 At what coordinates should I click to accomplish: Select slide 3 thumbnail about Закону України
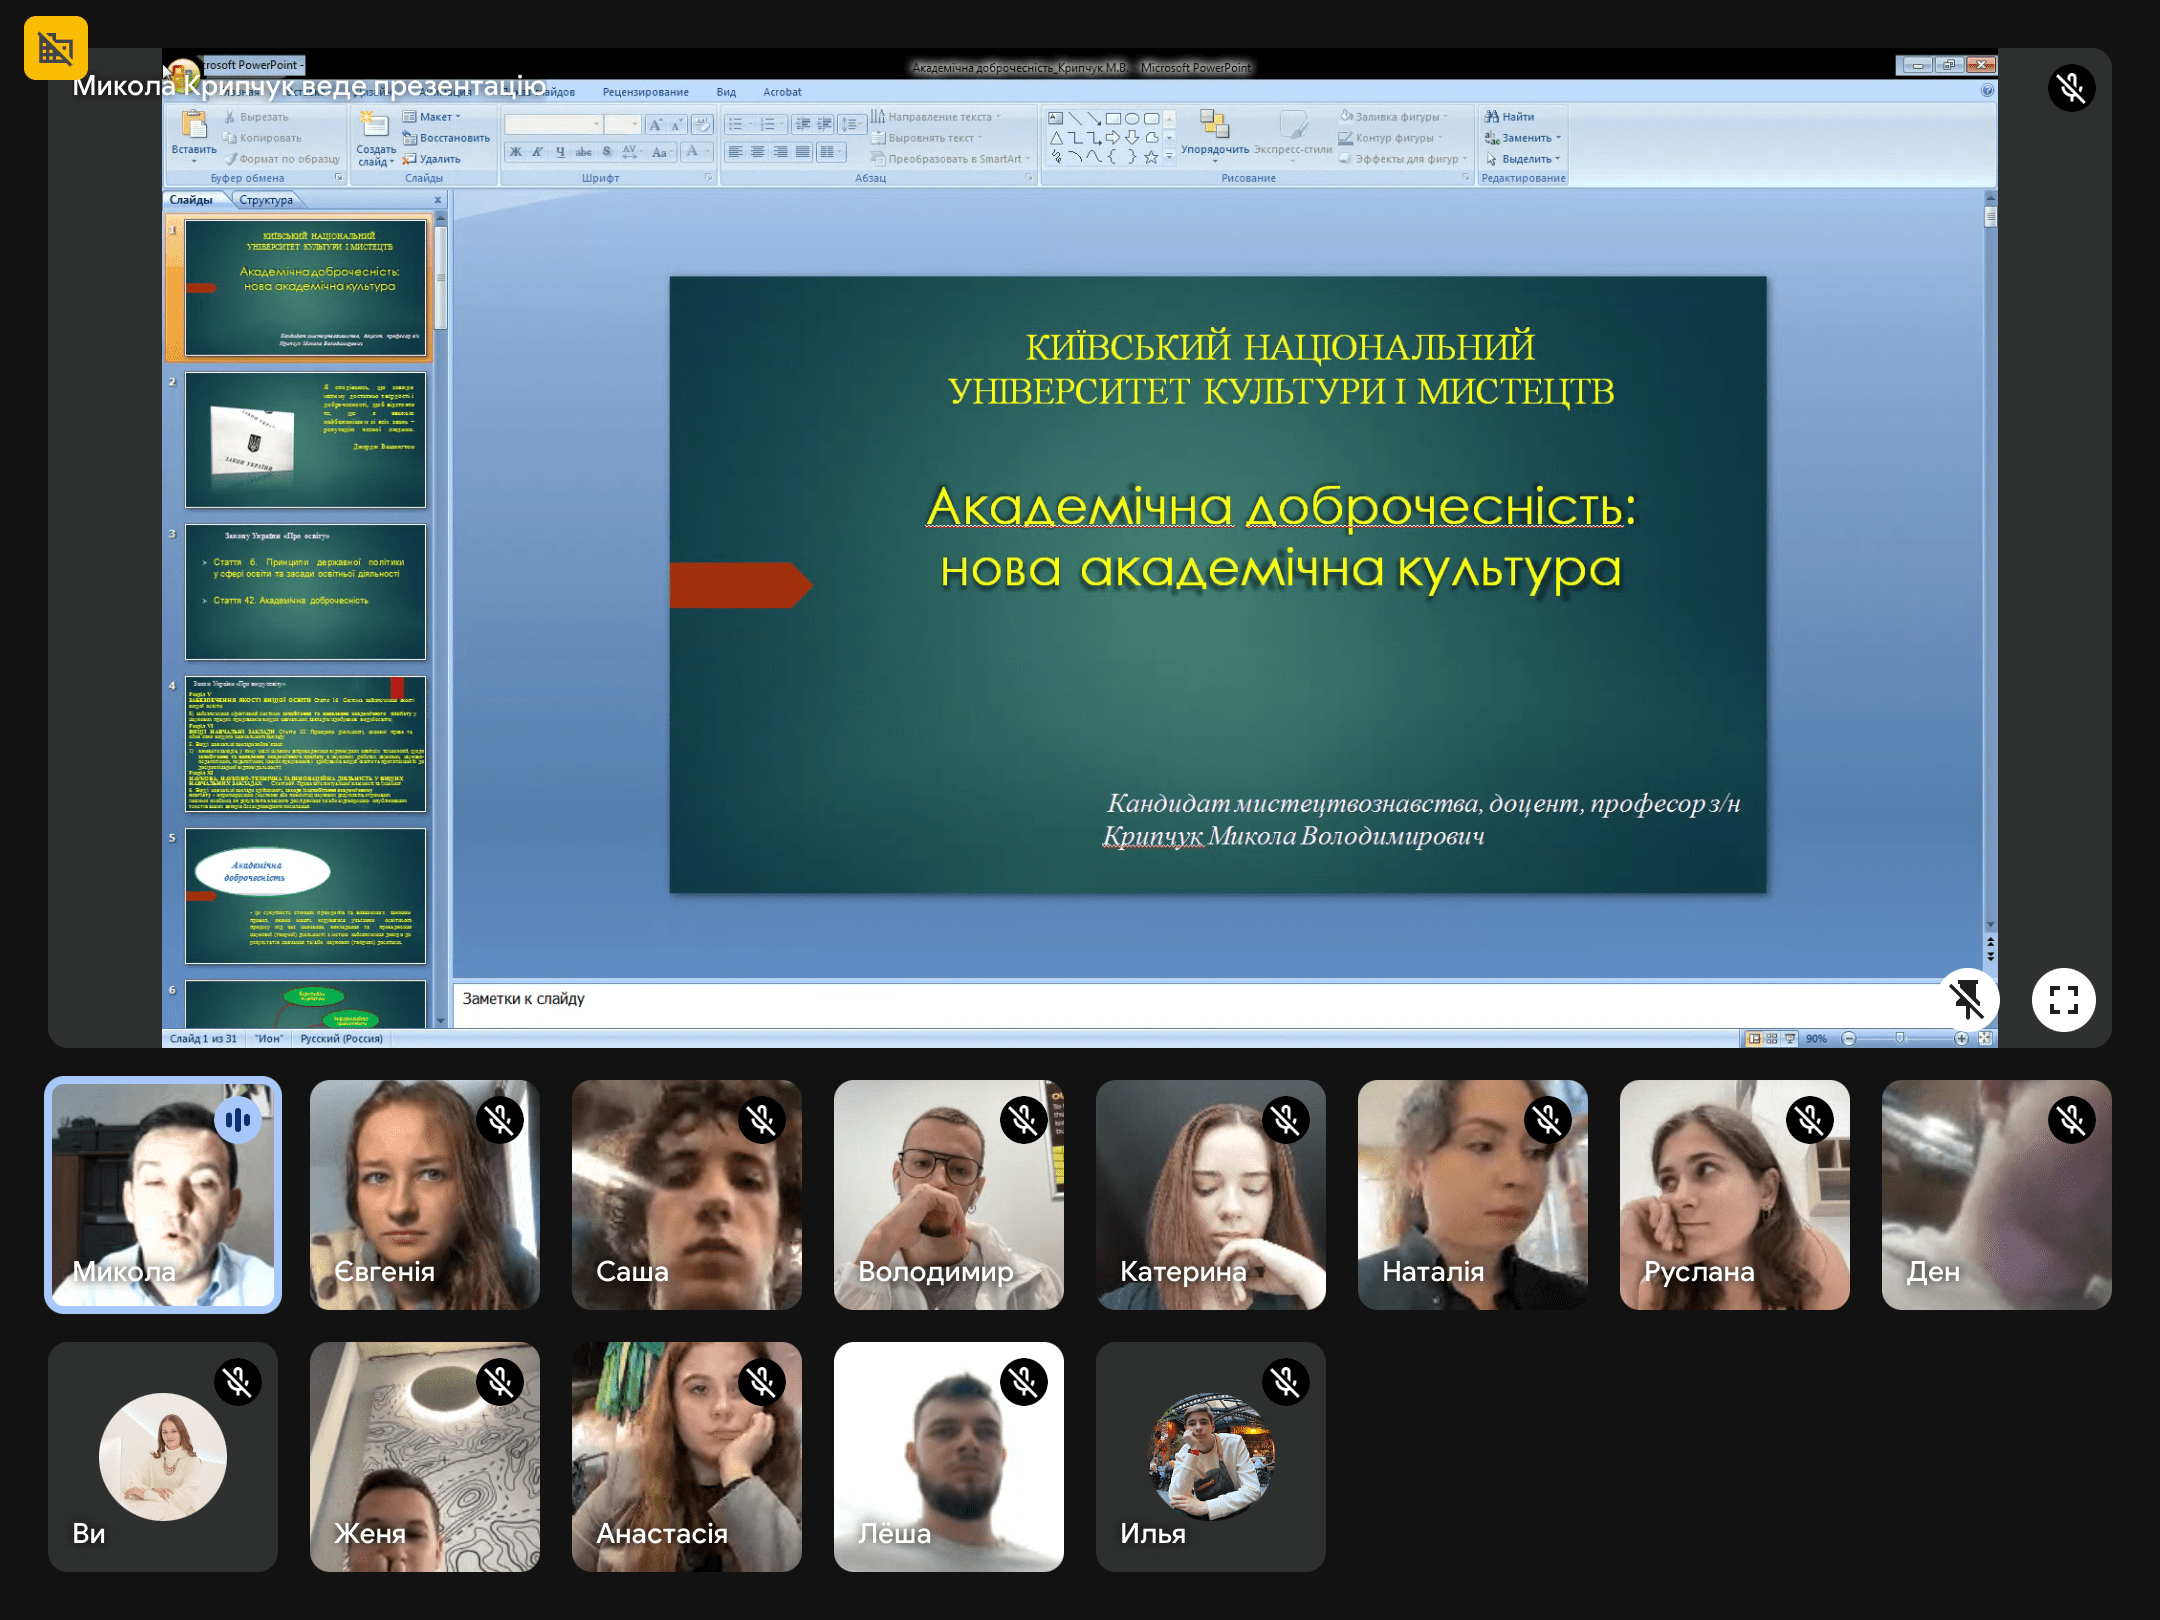[305, 592]
